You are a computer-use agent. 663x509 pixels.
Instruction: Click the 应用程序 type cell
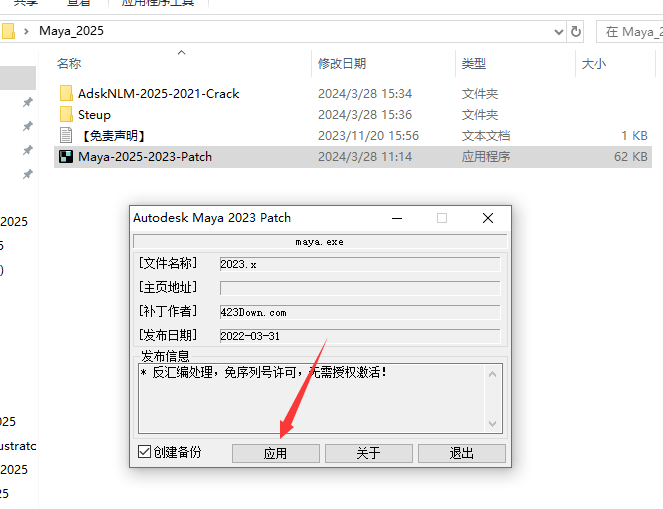pyautogui.click(x=486, y=157)
